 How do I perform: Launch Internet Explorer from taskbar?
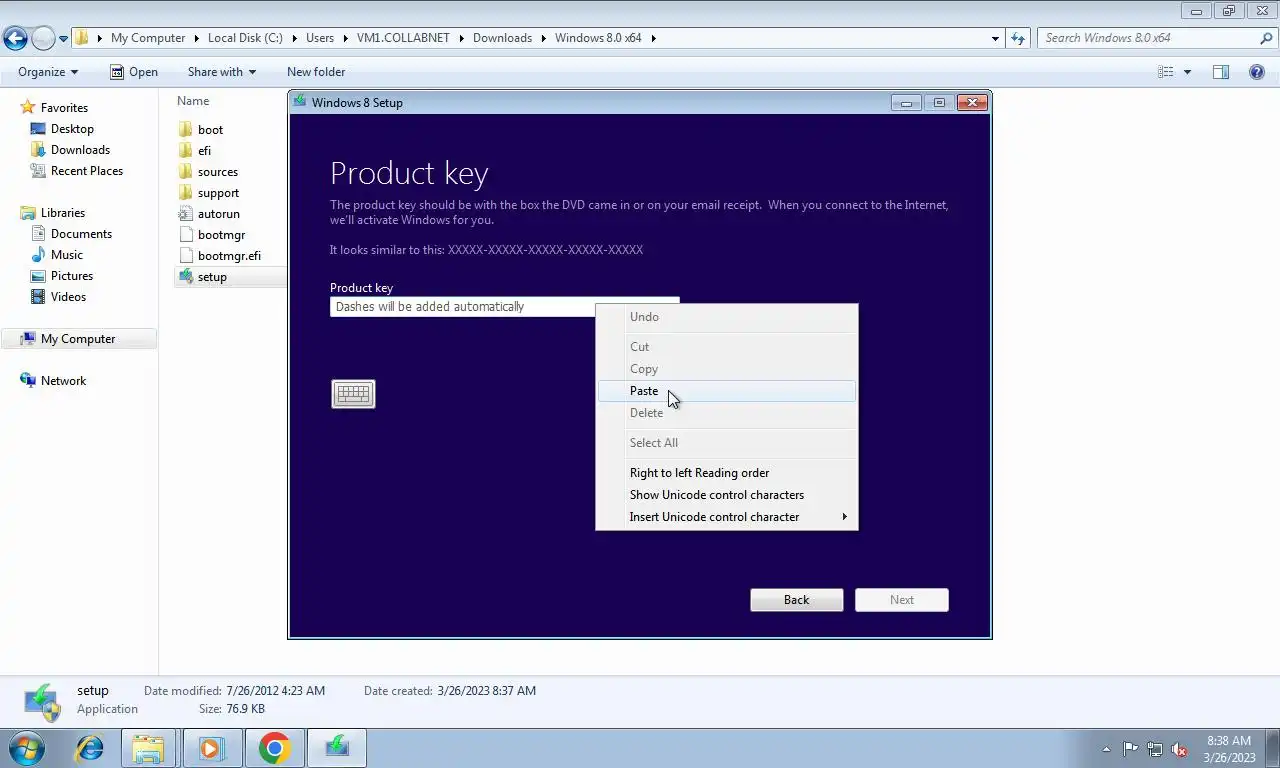tap(90, 748)
